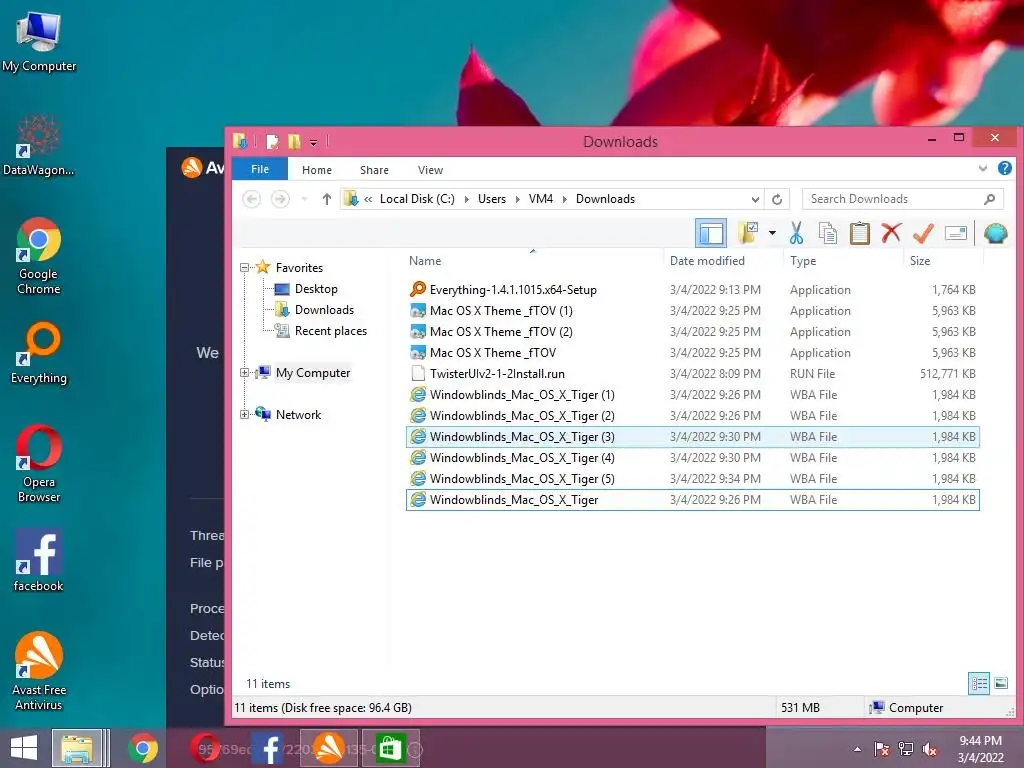The width and height of the screenshot is (1024, 768).
Task: Open Avast Free Antivirus desktop shortcut
Action: [39, 671]
